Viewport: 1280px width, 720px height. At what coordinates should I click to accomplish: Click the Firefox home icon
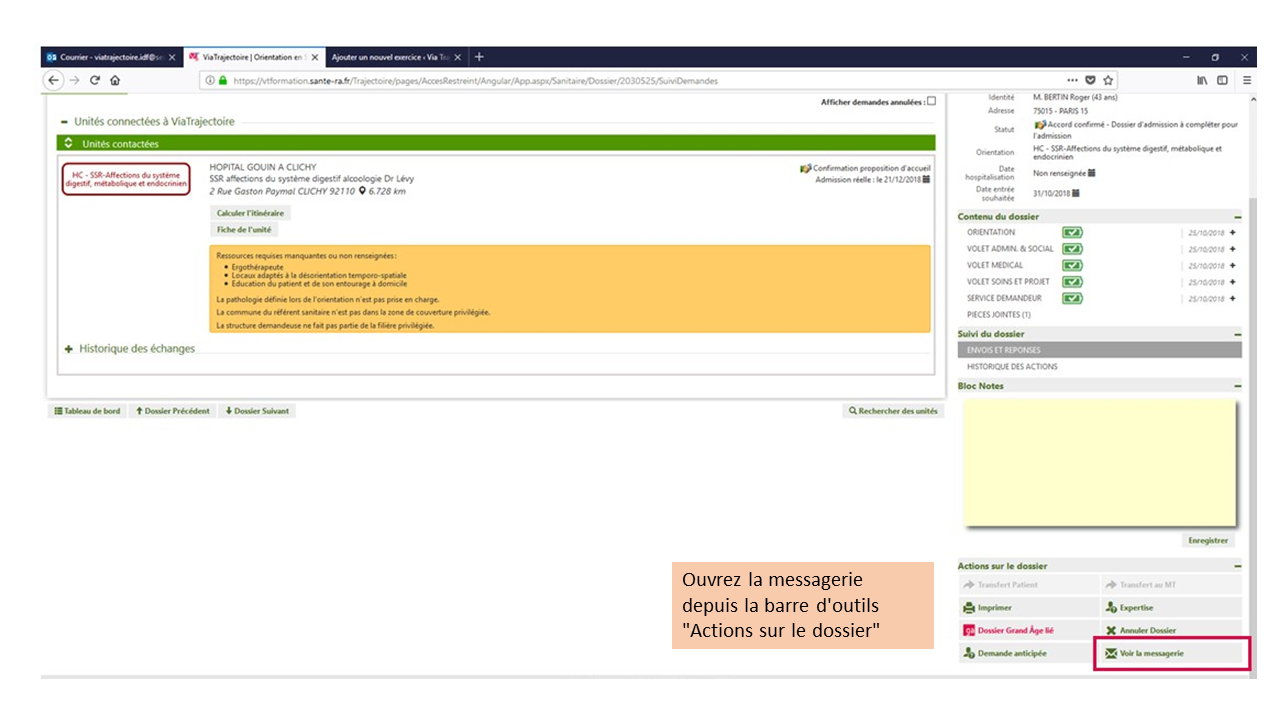pyautogui.click(x=115, y=80)
